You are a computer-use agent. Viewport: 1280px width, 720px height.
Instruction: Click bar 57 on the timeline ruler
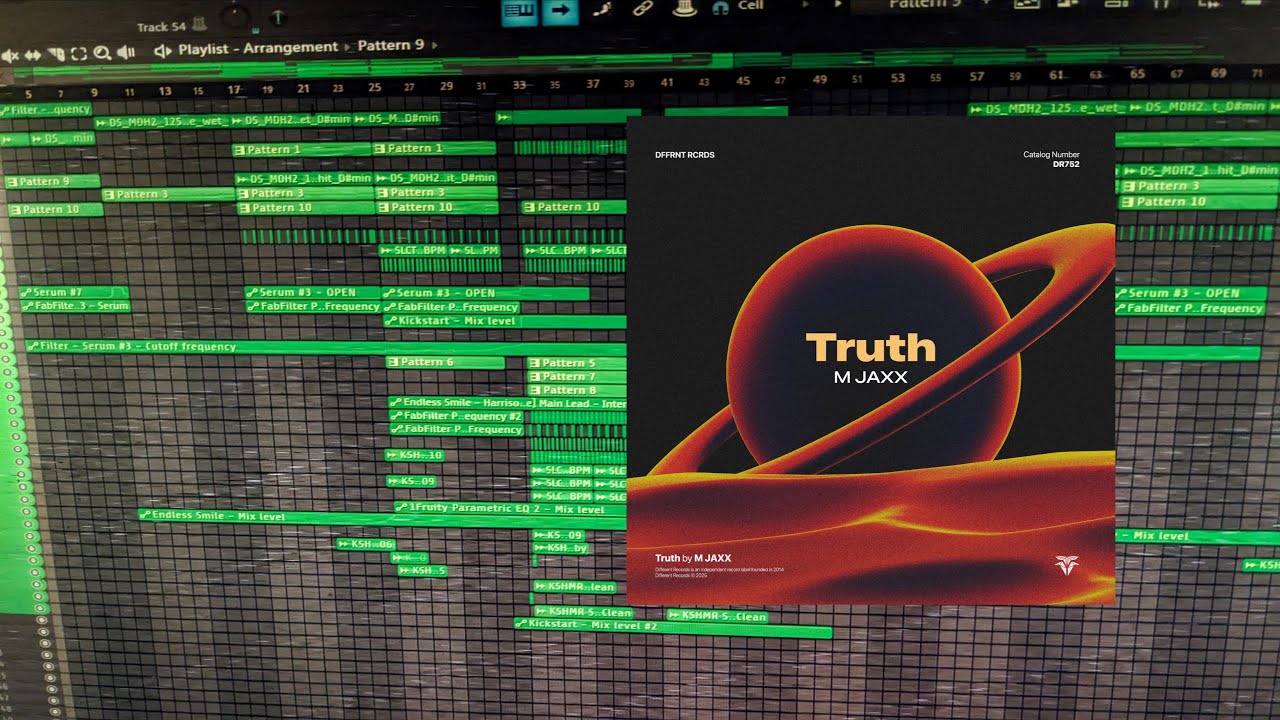point(976,76)
